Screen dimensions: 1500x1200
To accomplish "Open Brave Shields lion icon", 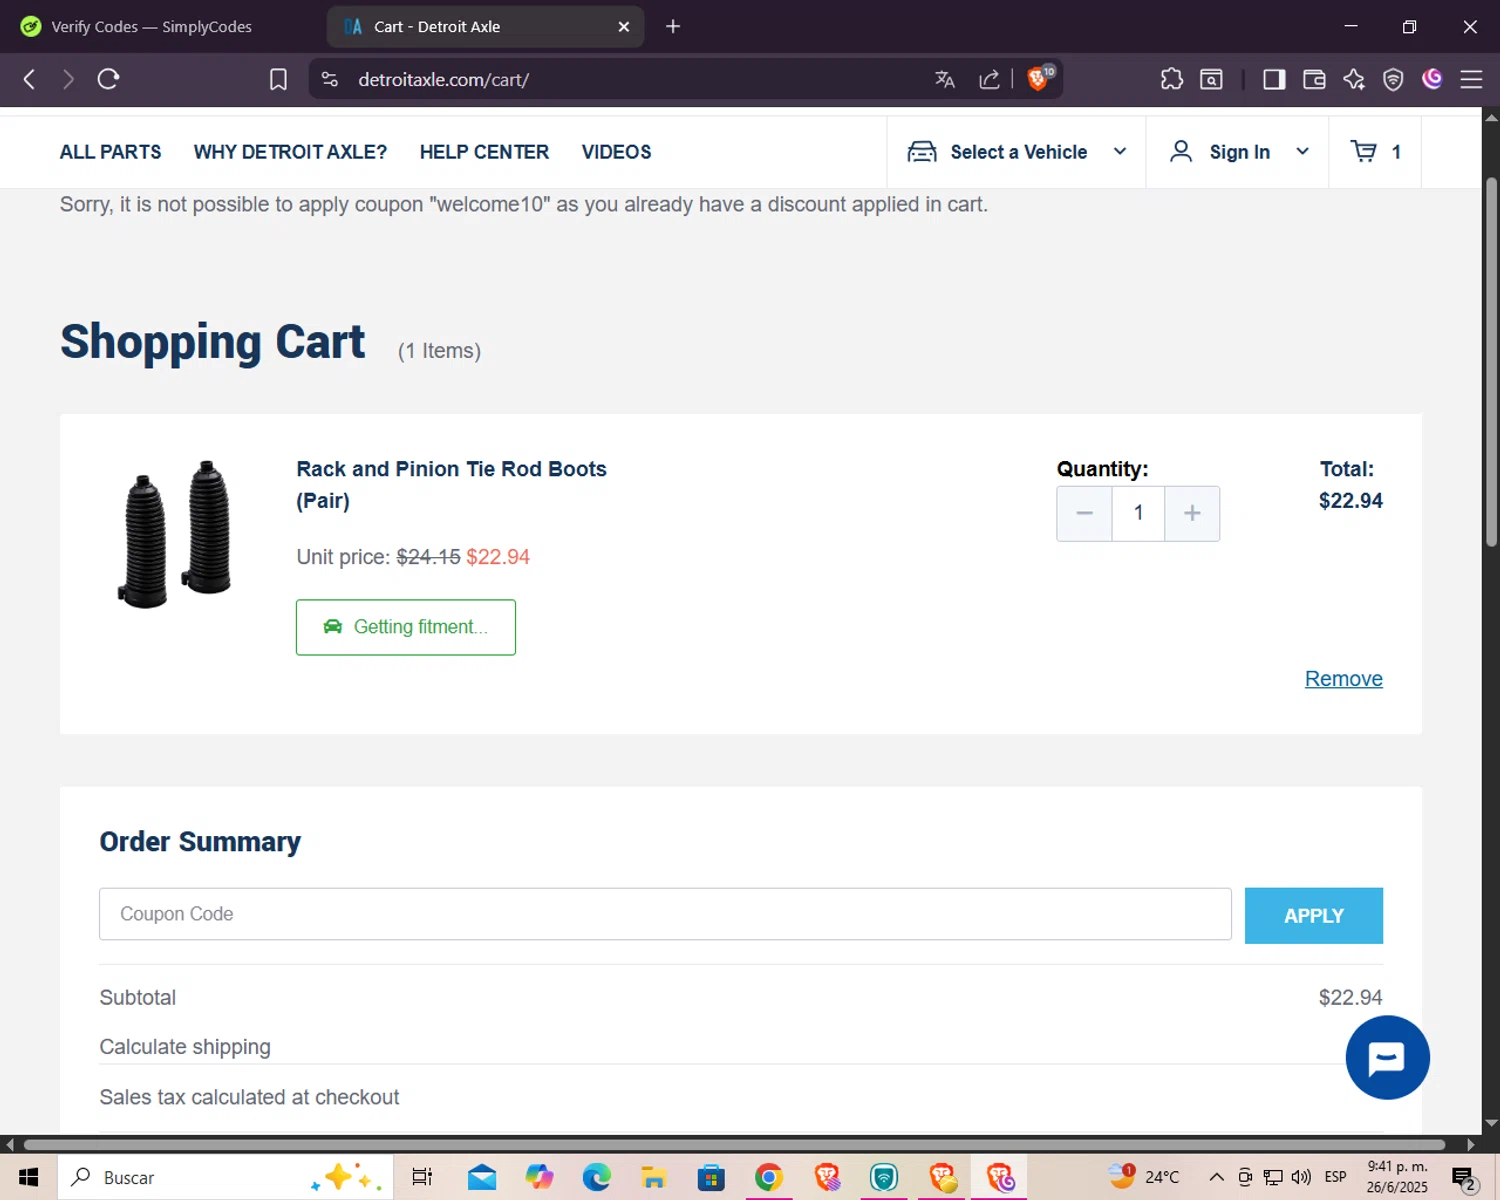I will [x=1039, y=79].
